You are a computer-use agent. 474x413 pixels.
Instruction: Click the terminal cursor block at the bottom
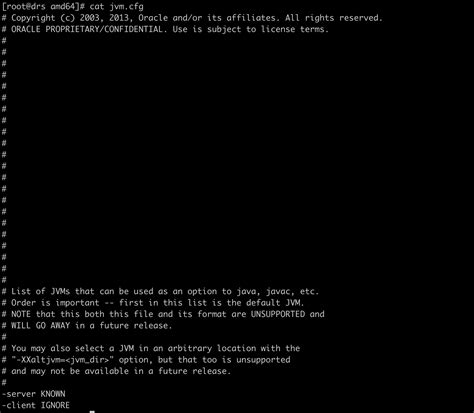[x=92, y=412]
